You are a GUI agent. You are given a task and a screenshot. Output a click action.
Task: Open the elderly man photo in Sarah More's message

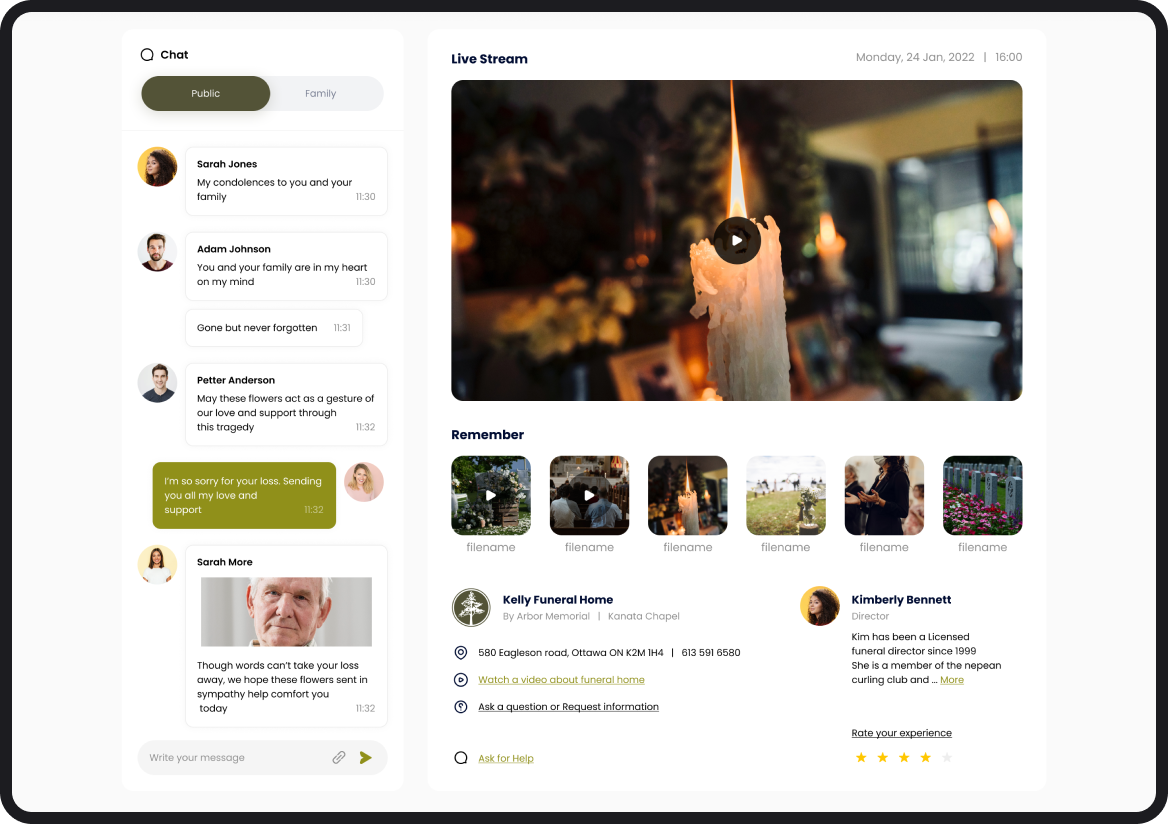[286, 612]
